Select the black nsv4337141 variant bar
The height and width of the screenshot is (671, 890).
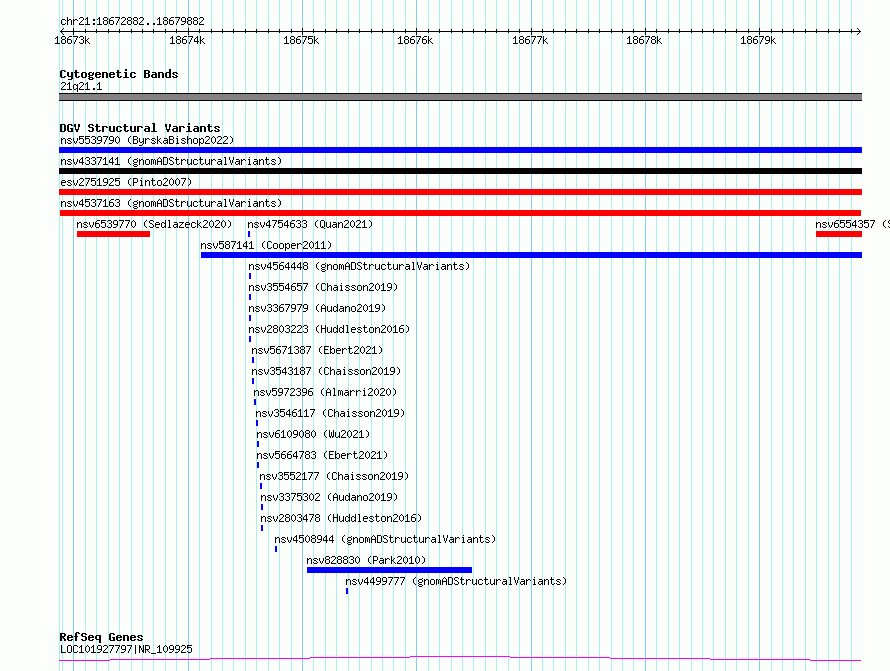tap(460, 171)
